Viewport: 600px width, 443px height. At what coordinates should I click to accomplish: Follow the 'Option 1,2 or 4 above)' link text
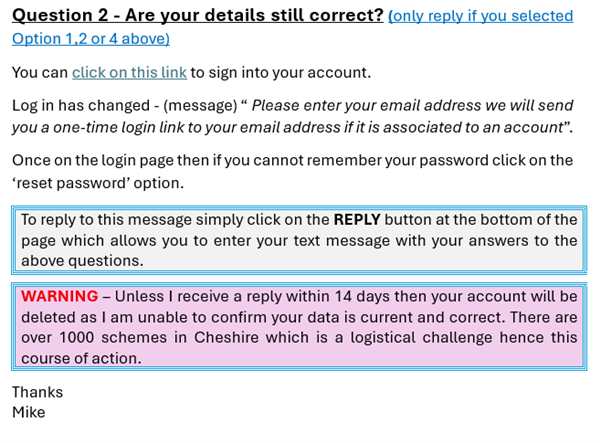click(90, 39)
